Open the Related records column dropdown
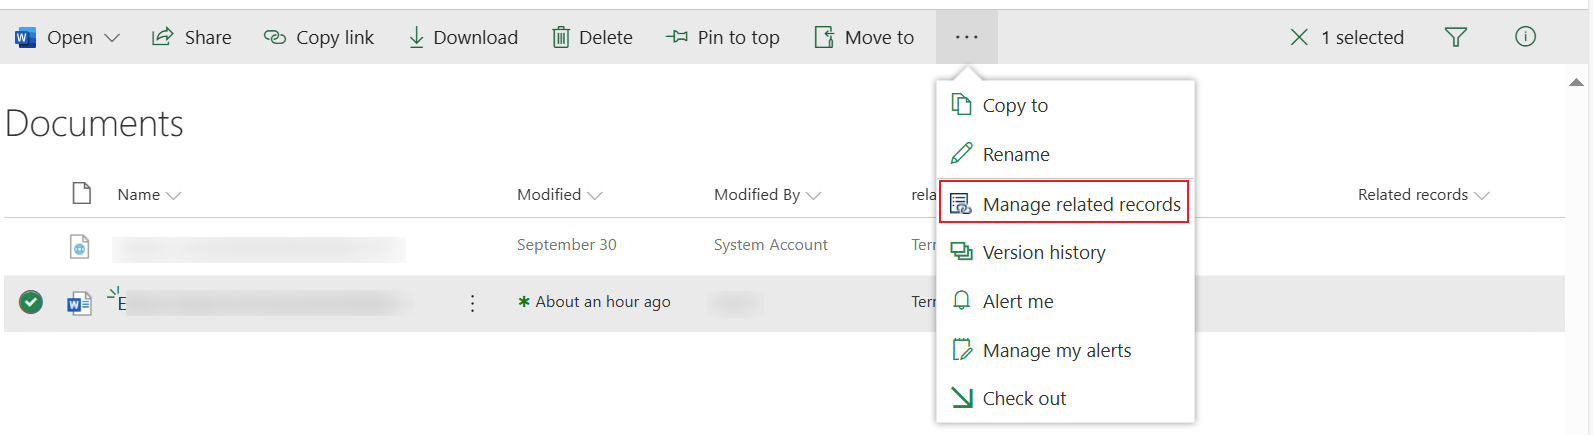Image resolution: width=1593 pixels, height=435 pixels. tap(1423, 195)
